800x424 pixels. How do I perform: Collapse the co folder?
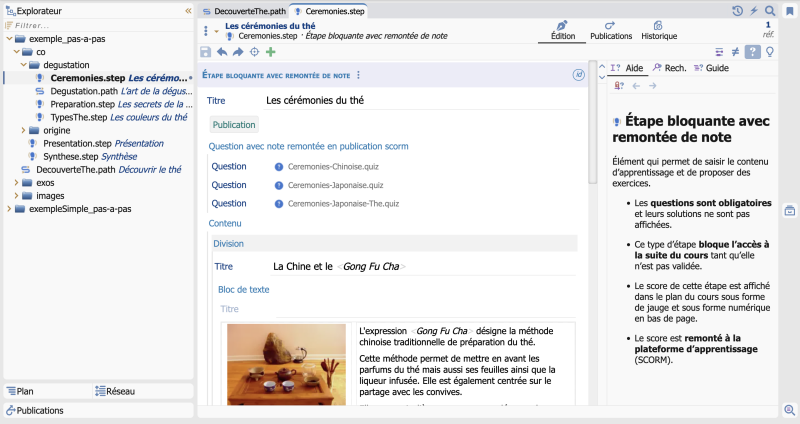[16, 52]
